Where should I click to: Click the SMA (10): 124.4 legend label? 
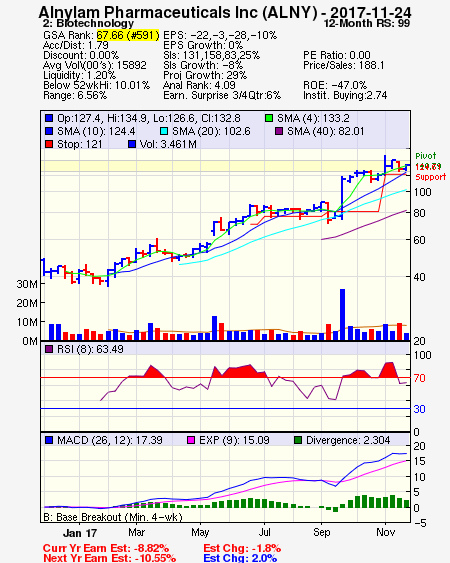click(96, 131)
